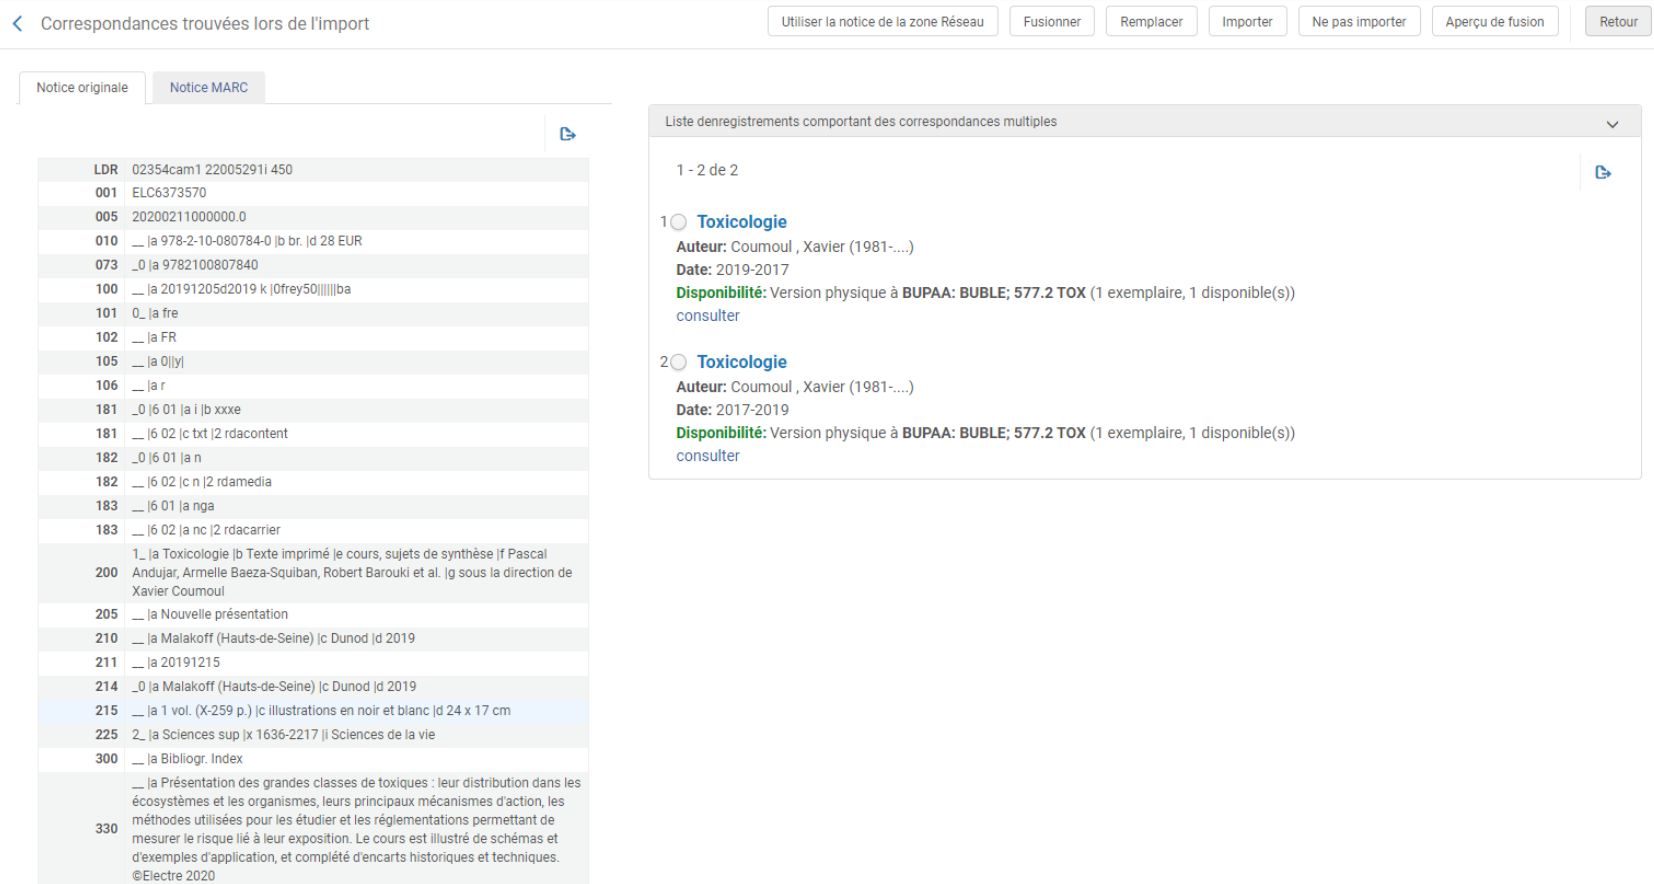
Task: Click the Fusionner button
Action: [x=1051, y=22]
